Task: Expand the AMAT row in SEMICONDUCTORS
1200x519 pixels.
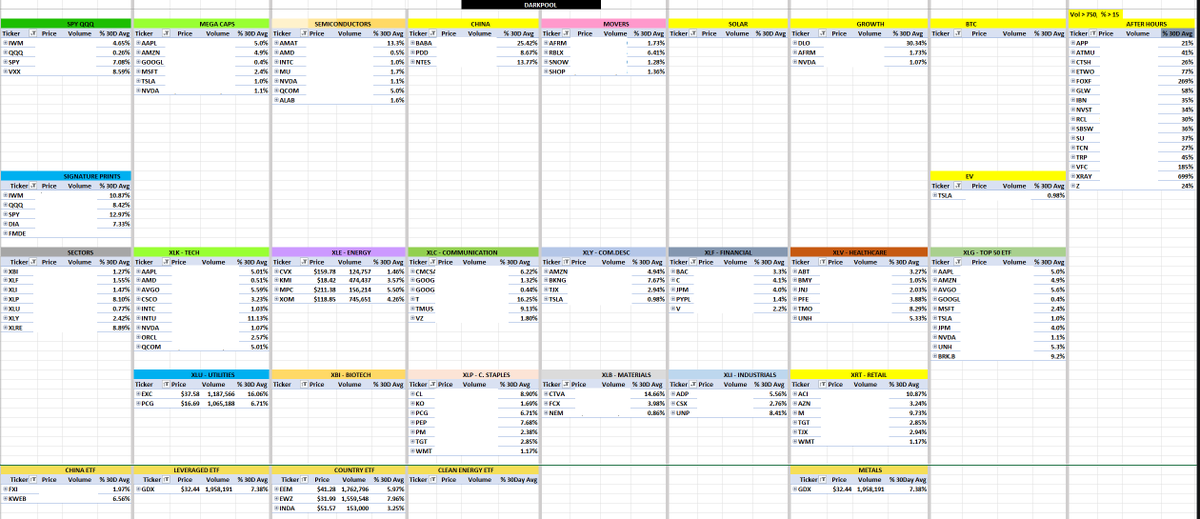Action: (x=275, y=43)
